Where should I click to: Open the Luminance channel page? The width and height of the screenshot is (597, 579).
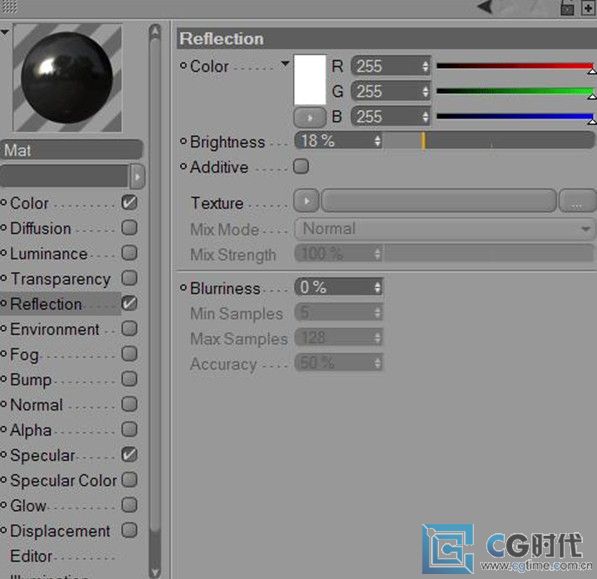[x=49, y=254]
